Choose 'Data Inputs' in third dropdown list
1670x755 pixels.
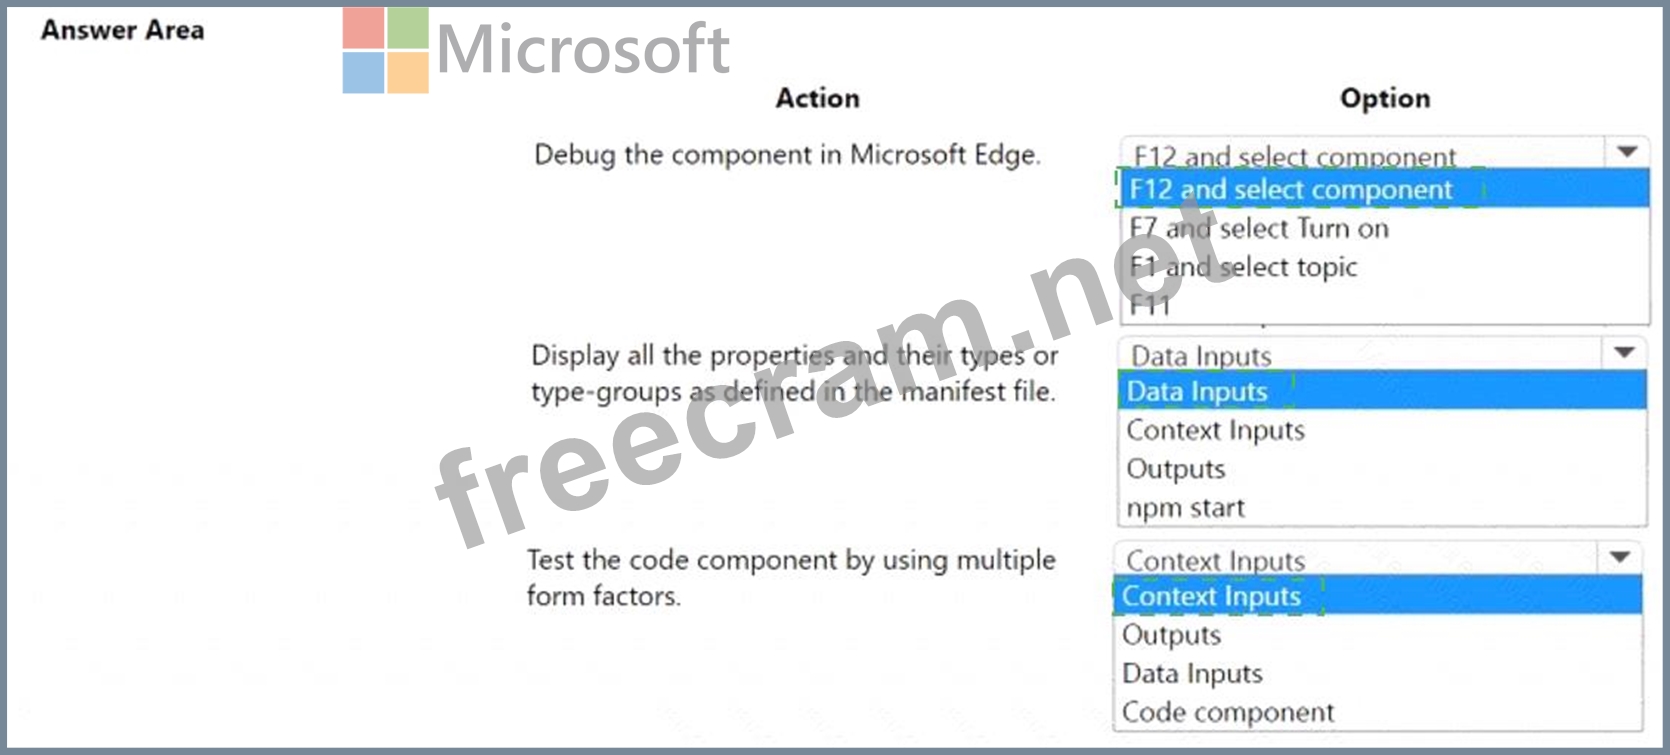click(x=1192, y=674)
